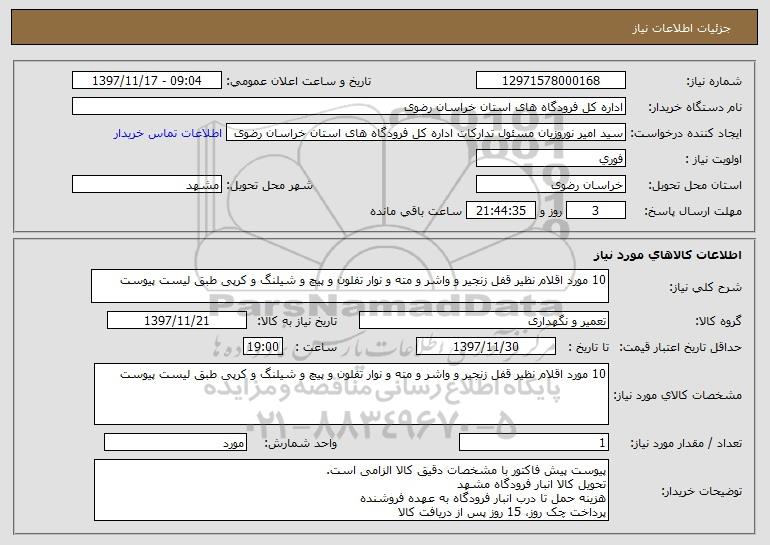The width and height of the screenshot is (770, 545).
Task: Click the announcement date field 1397/11/17 - 09:04
Action: pos(146,81)
